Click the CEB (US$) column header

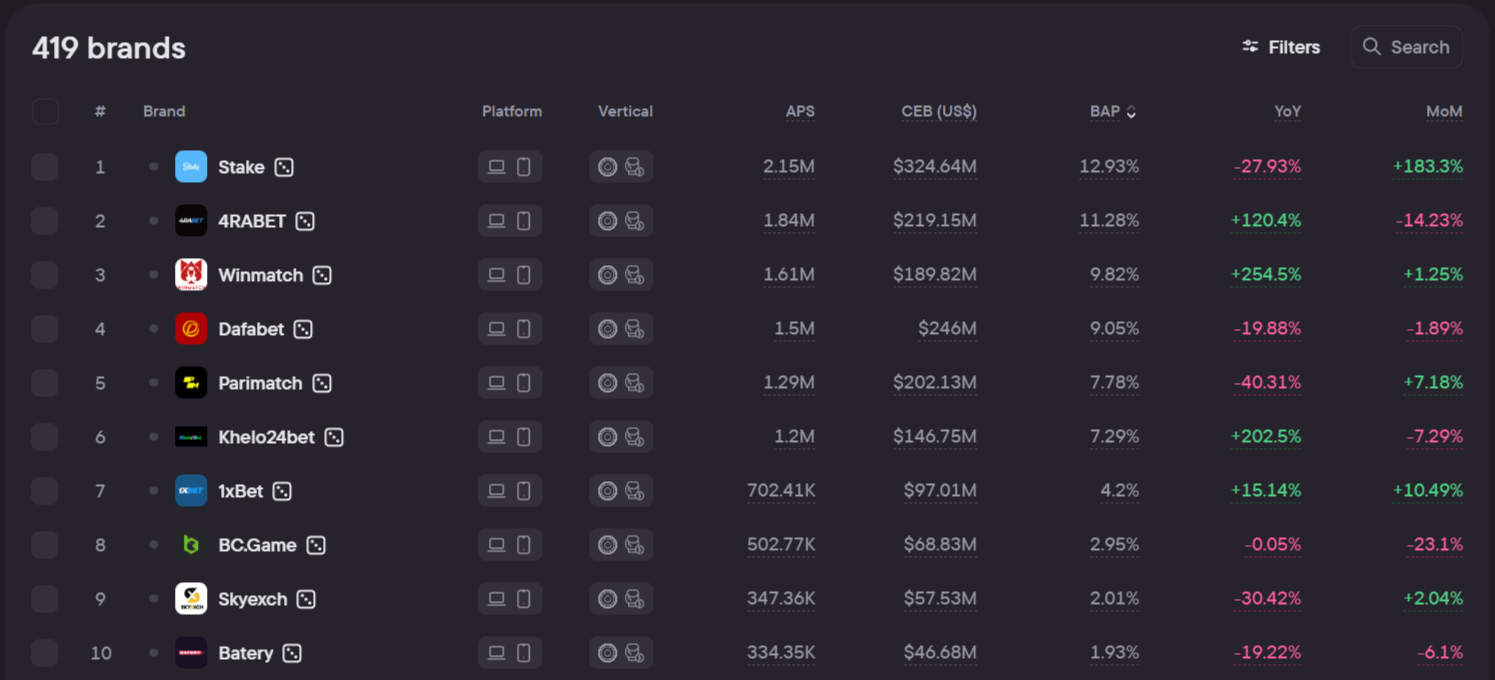pos(938,112)
